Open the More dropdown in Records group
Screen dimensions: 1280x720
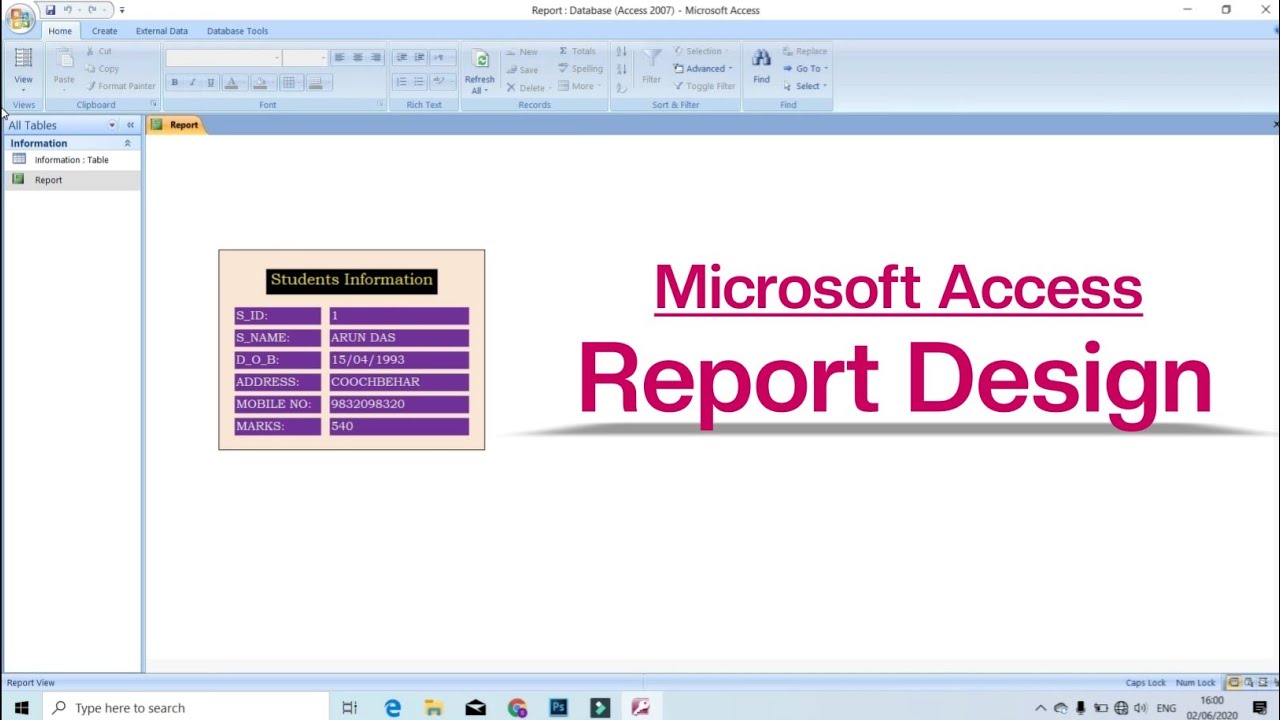[x=580, y=86]
